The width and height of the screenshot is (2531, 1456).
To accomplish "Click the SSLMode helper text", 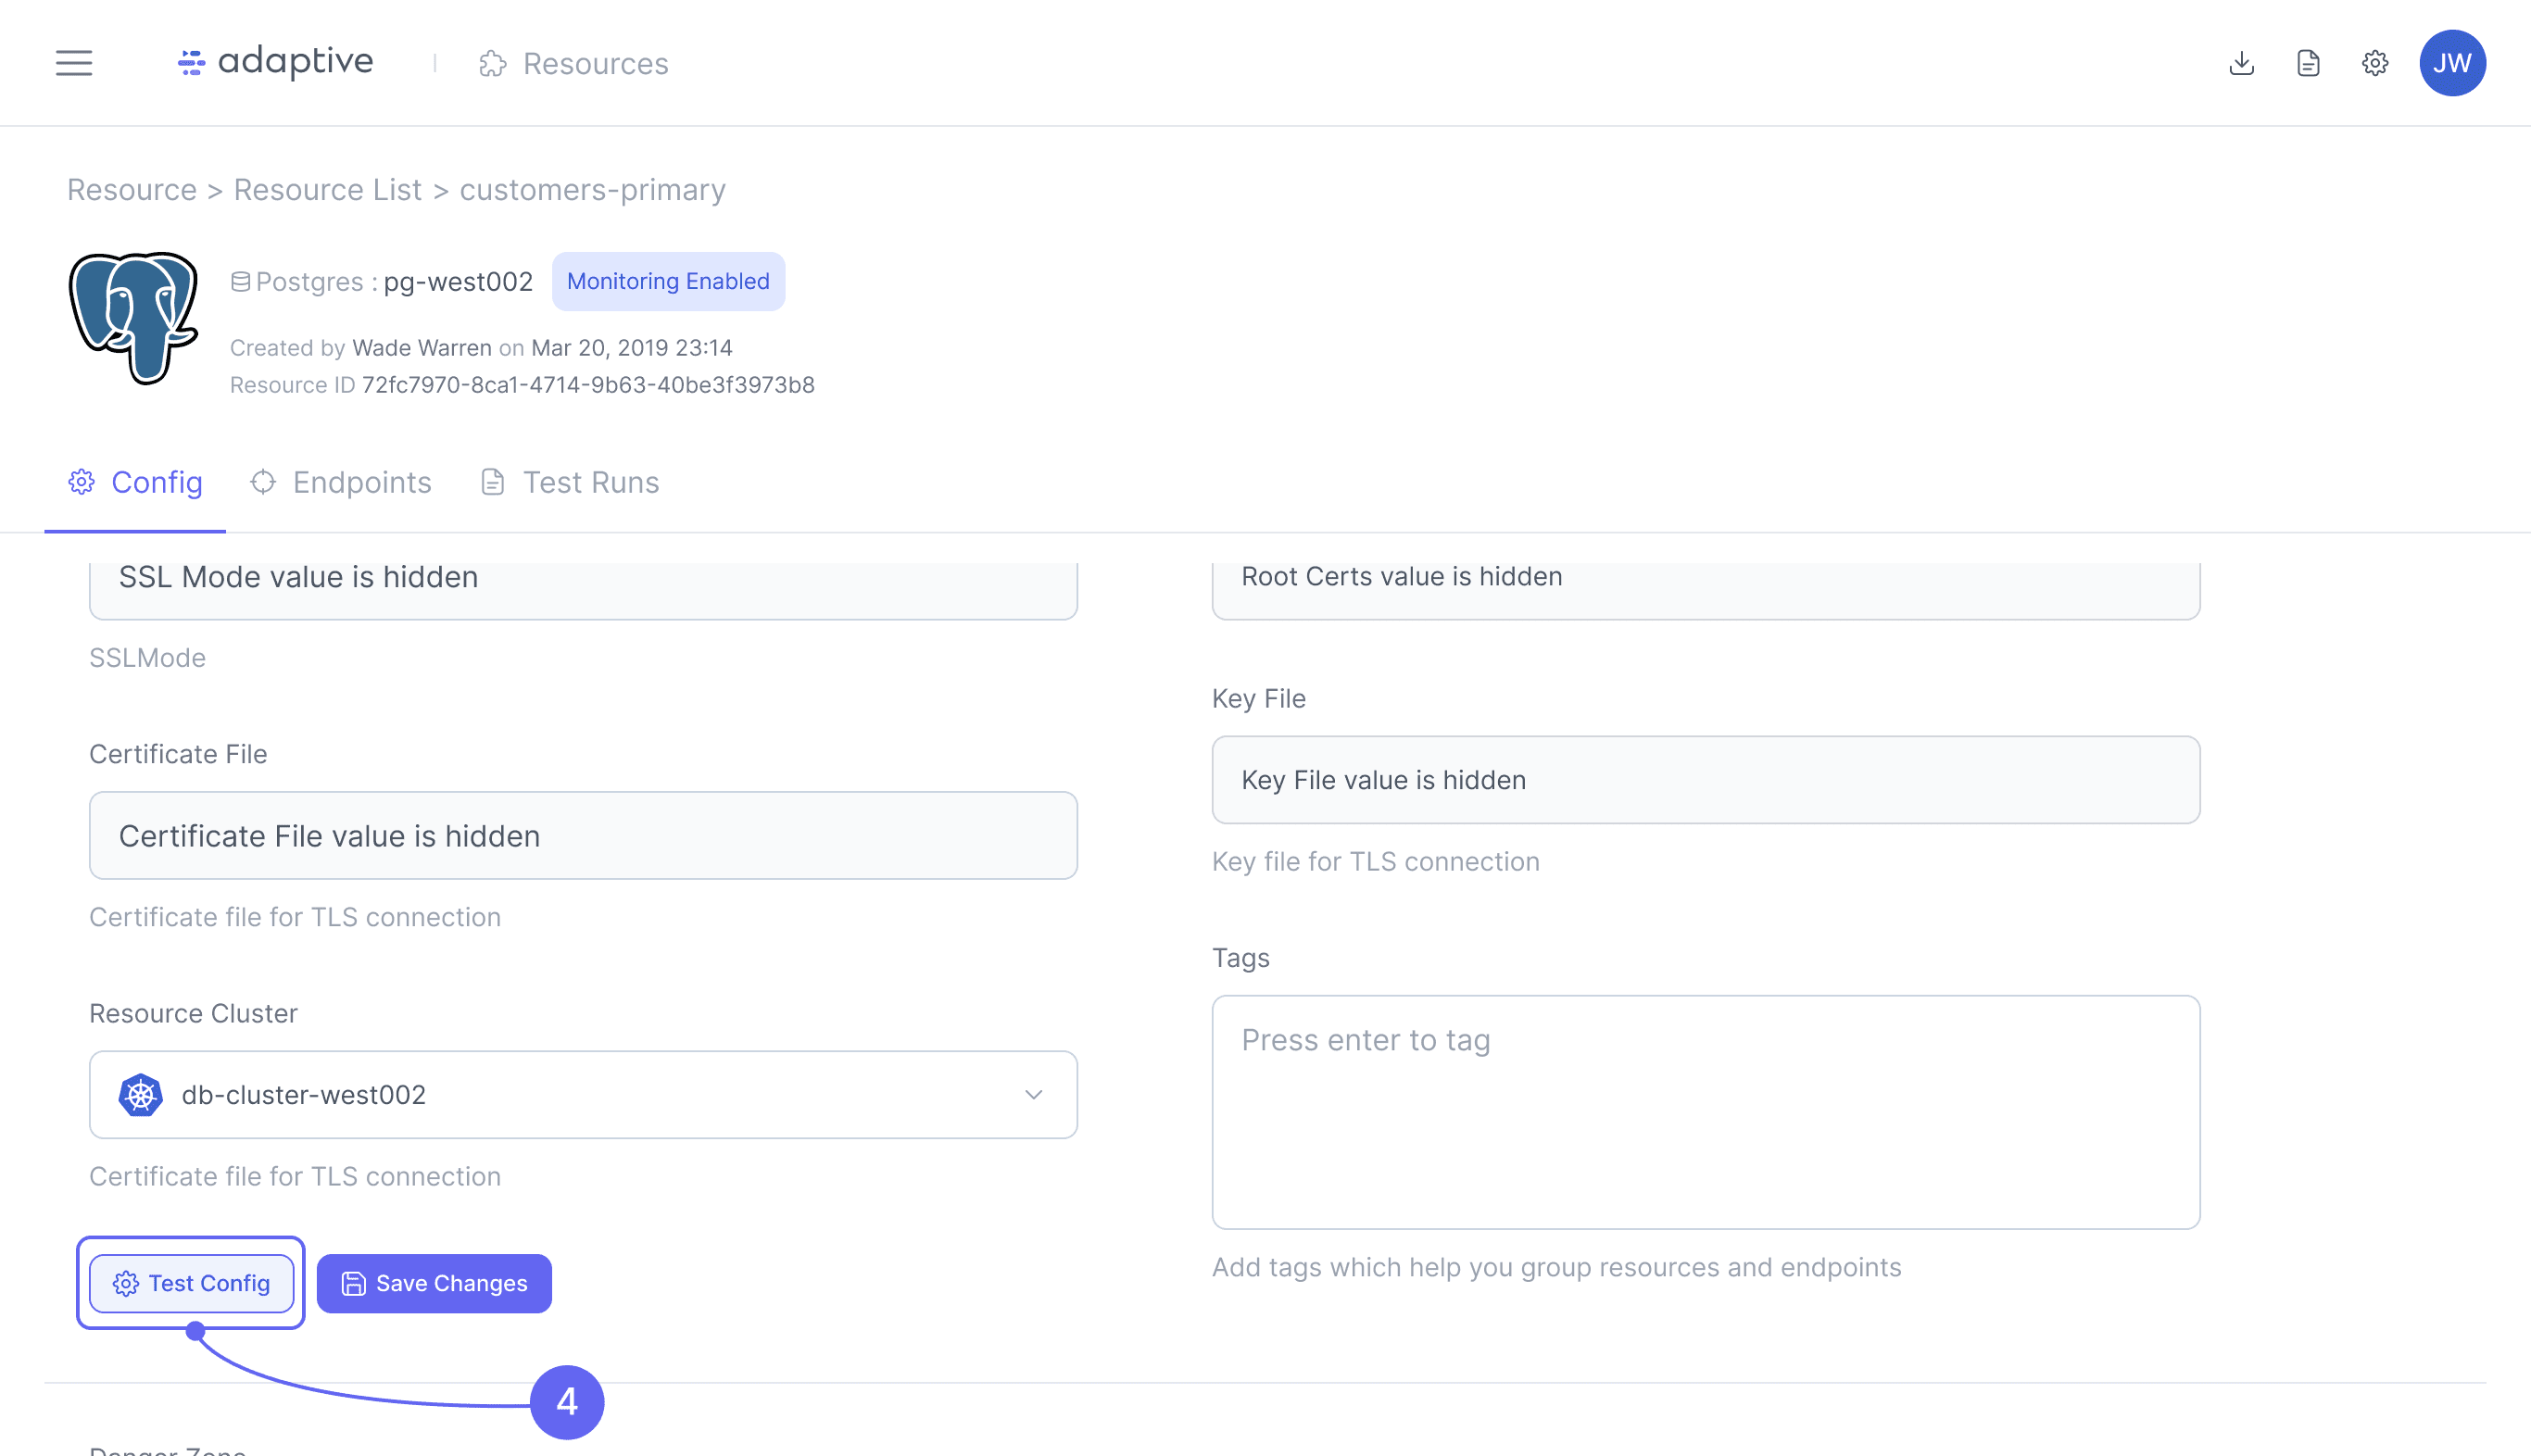I will (148, 658).
